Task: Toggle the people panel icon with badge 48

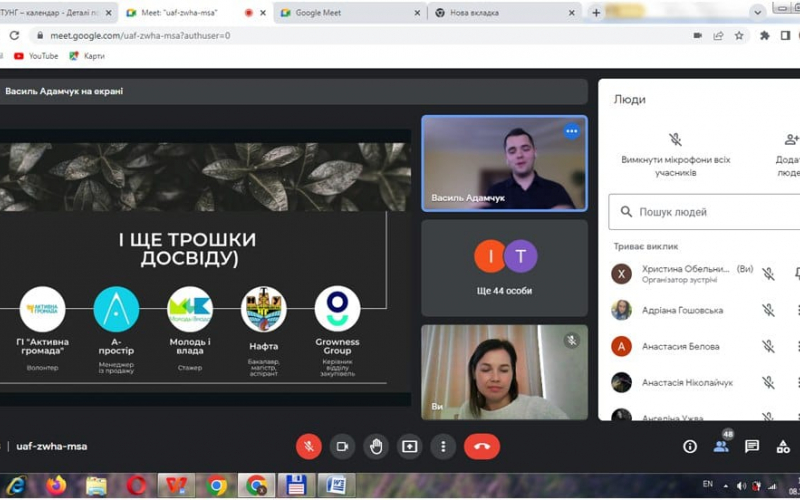Action: click(721, 446)
